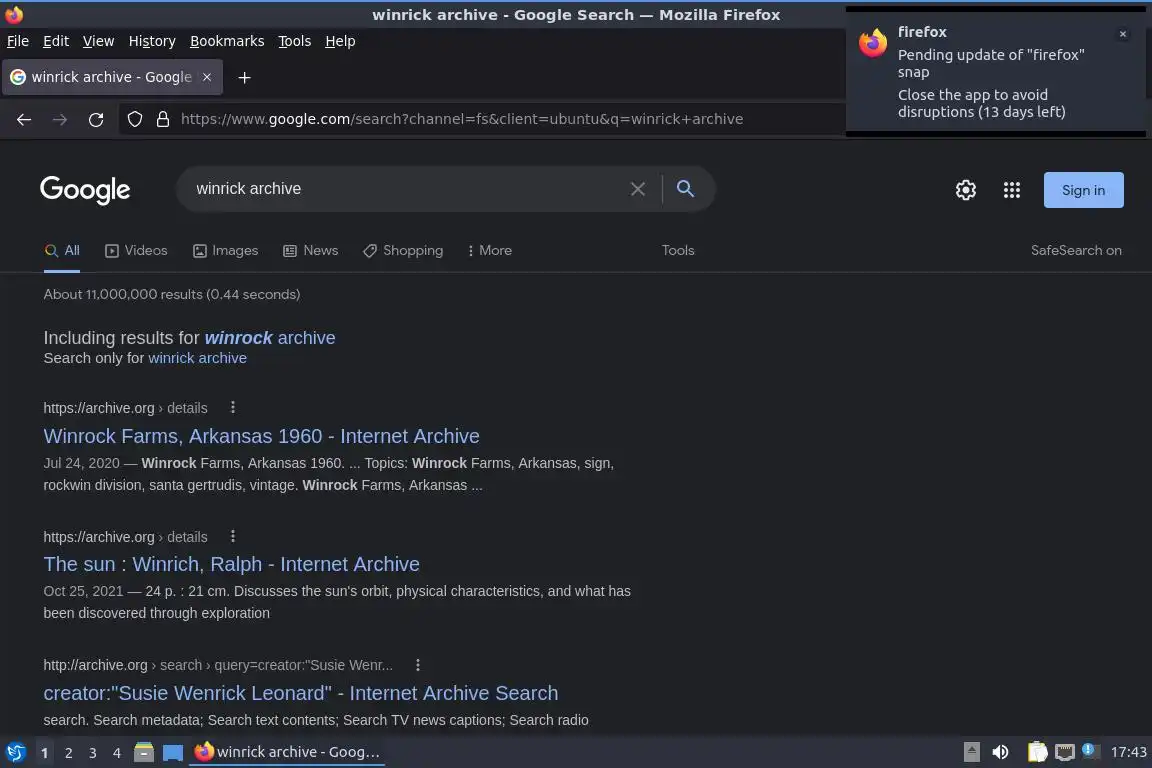Open Google quick settings gear

point(965,190)
